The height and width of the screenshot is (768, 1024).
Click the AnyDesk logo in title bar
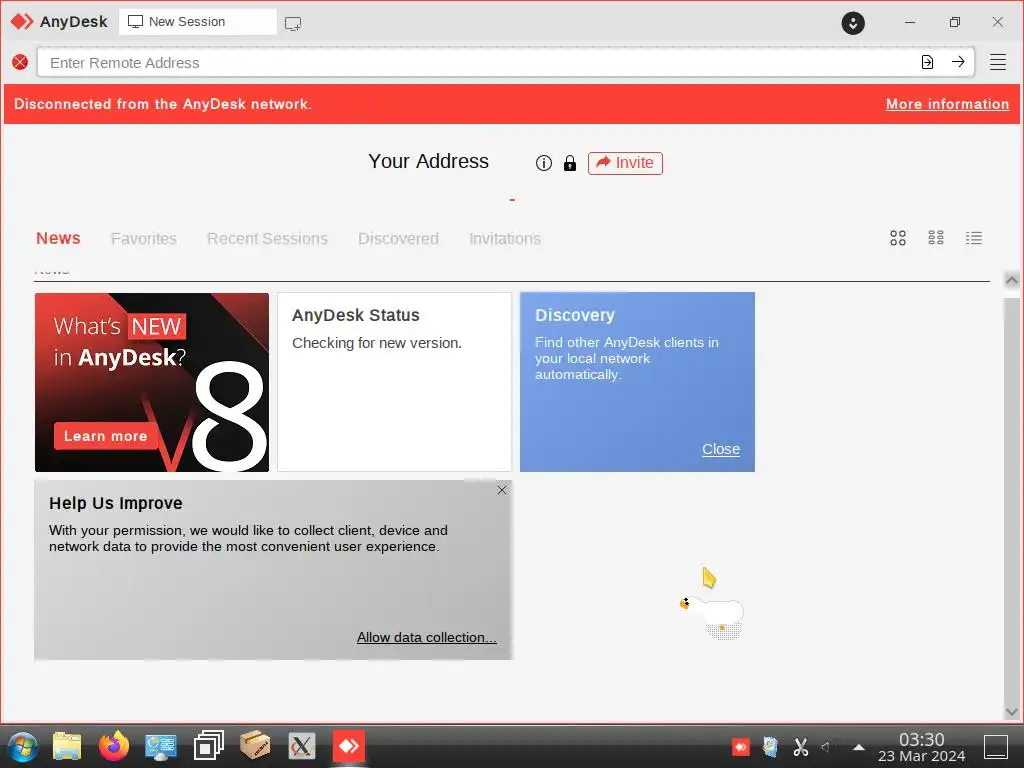point(22,22)
